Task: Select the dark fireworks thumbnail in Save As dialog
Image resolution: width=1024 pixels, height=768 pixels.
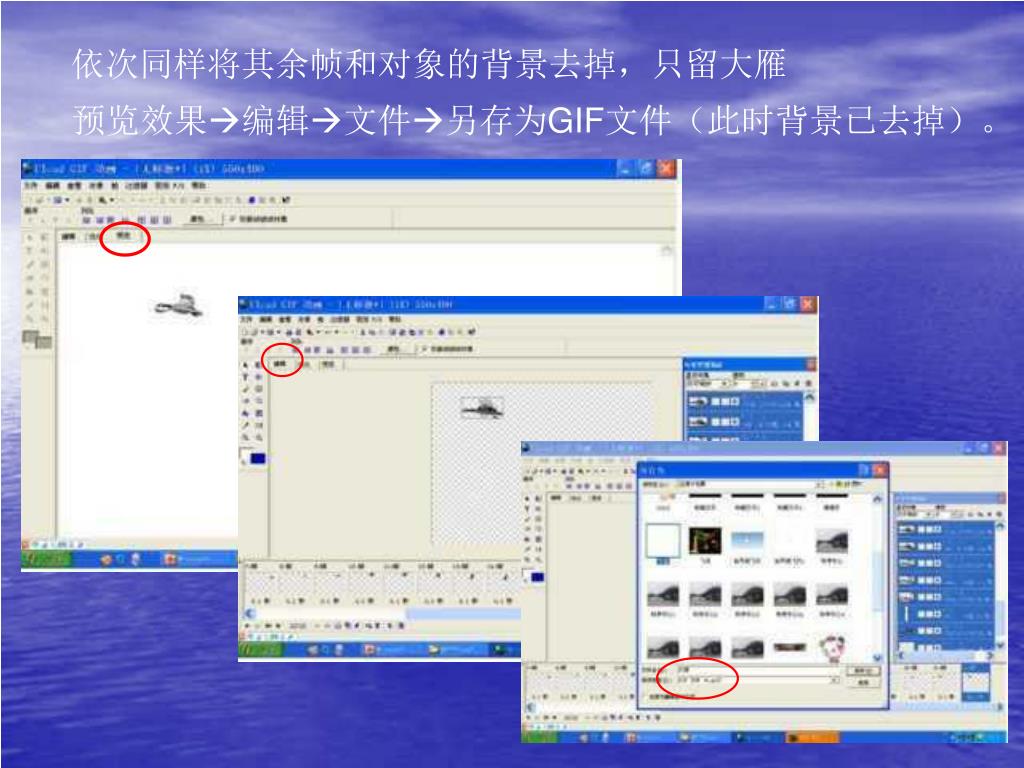Action: [705, 541]
